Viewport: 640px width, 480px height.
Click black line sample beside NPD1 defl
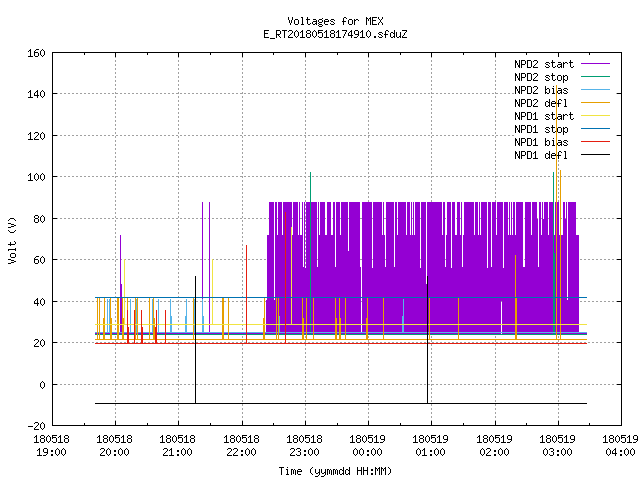tap(596, 155)
